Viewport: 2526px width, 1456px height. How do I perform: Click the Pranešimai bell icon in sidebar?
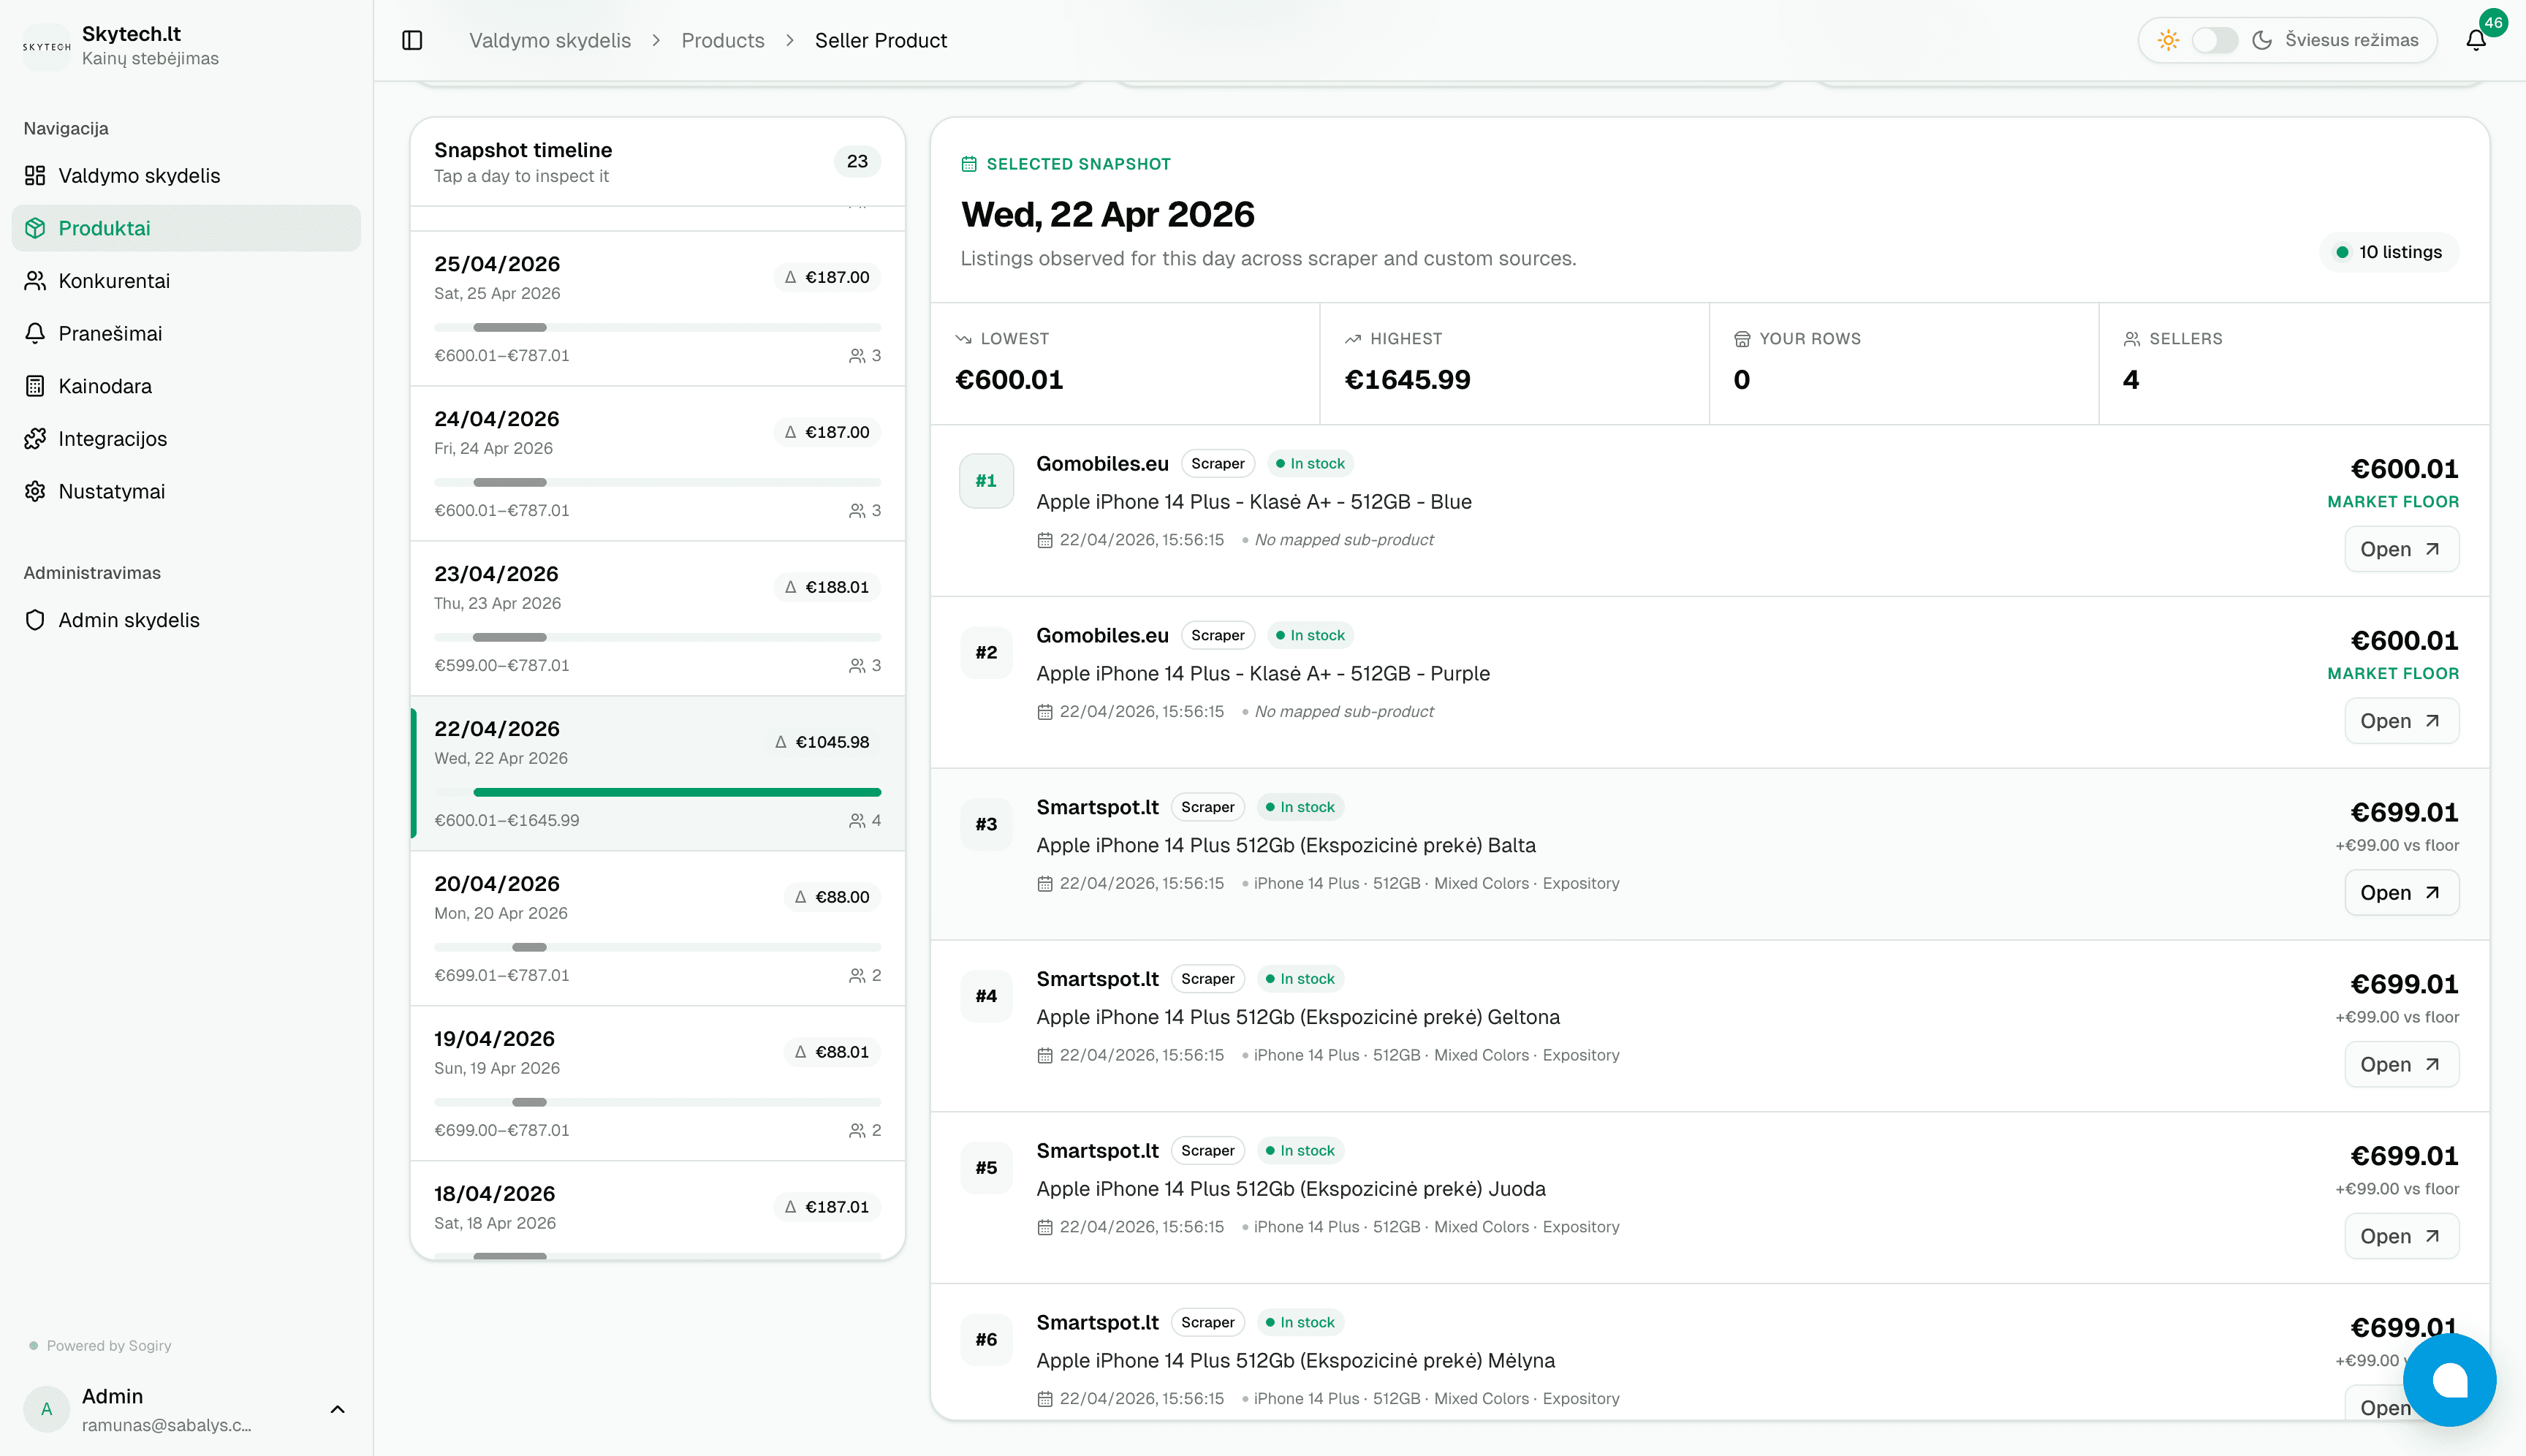(35, 333)
